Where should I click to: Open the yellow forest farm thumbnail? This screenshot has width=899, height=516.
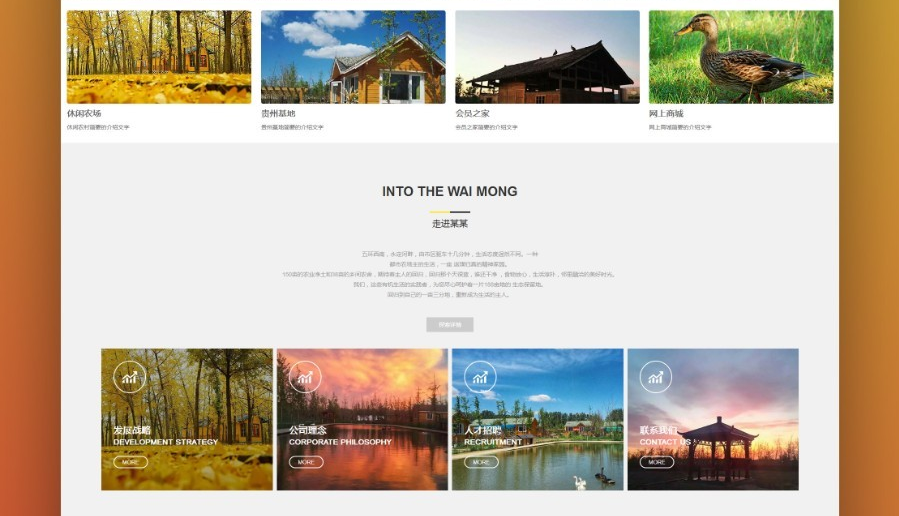click(x=159, y=57)
